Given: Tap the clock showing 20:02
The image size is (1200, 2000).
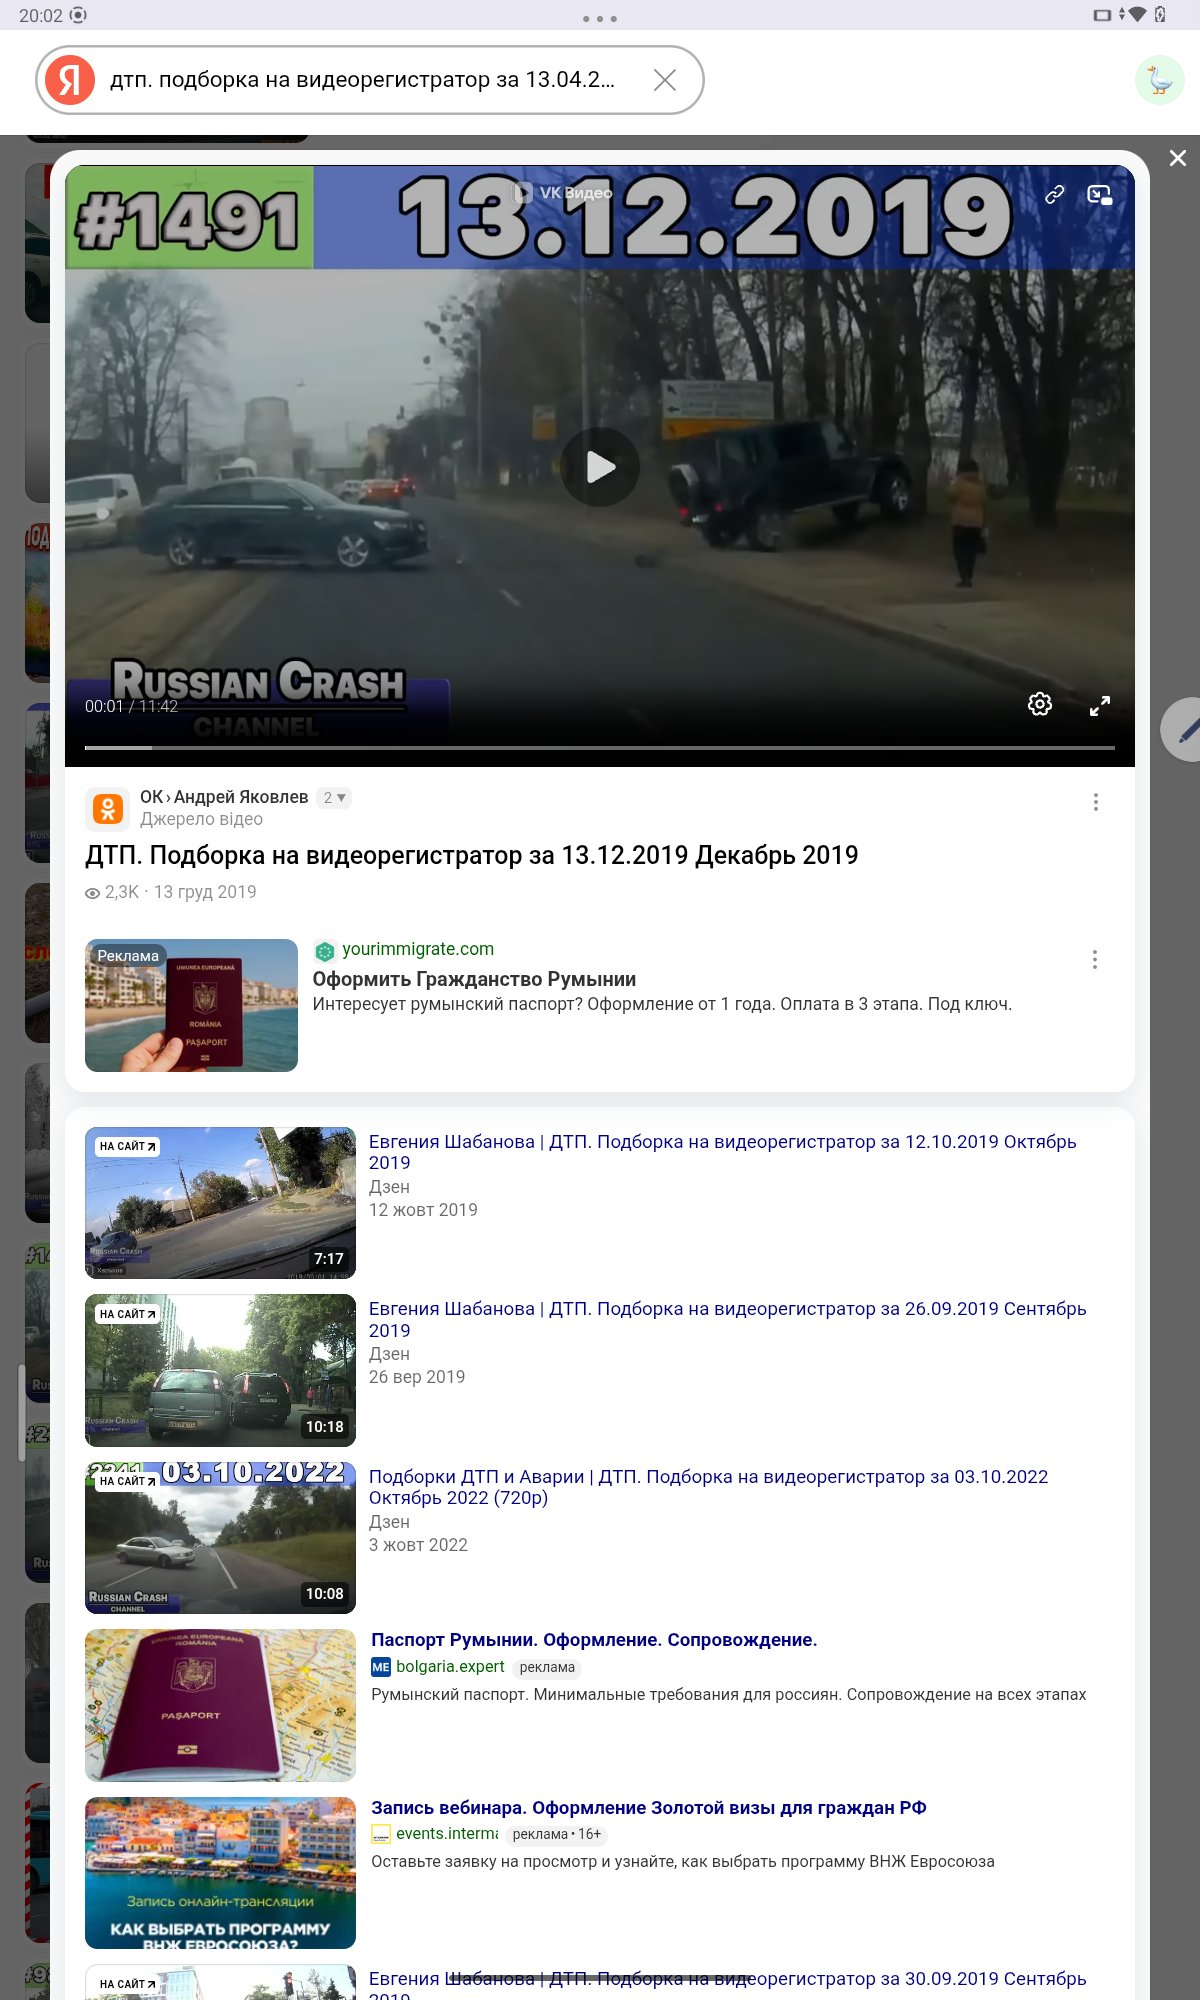Looking at the screenshot, I should (41, 15).
